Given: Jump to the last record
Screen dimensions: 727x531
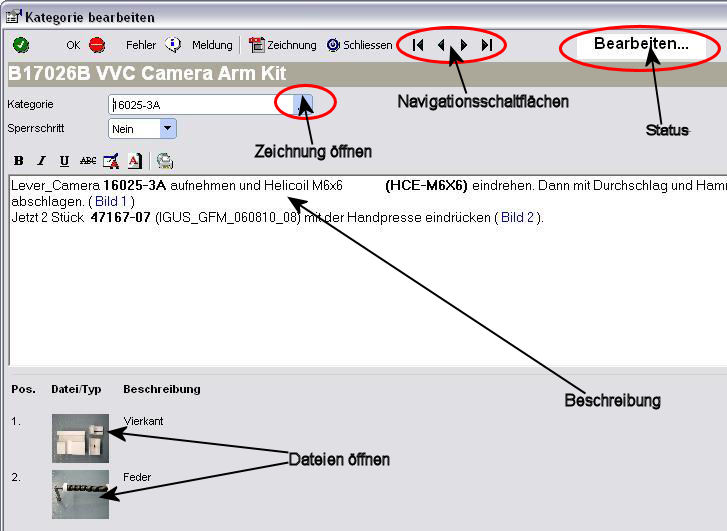Looking at the screenshot, I should (487, 45).
